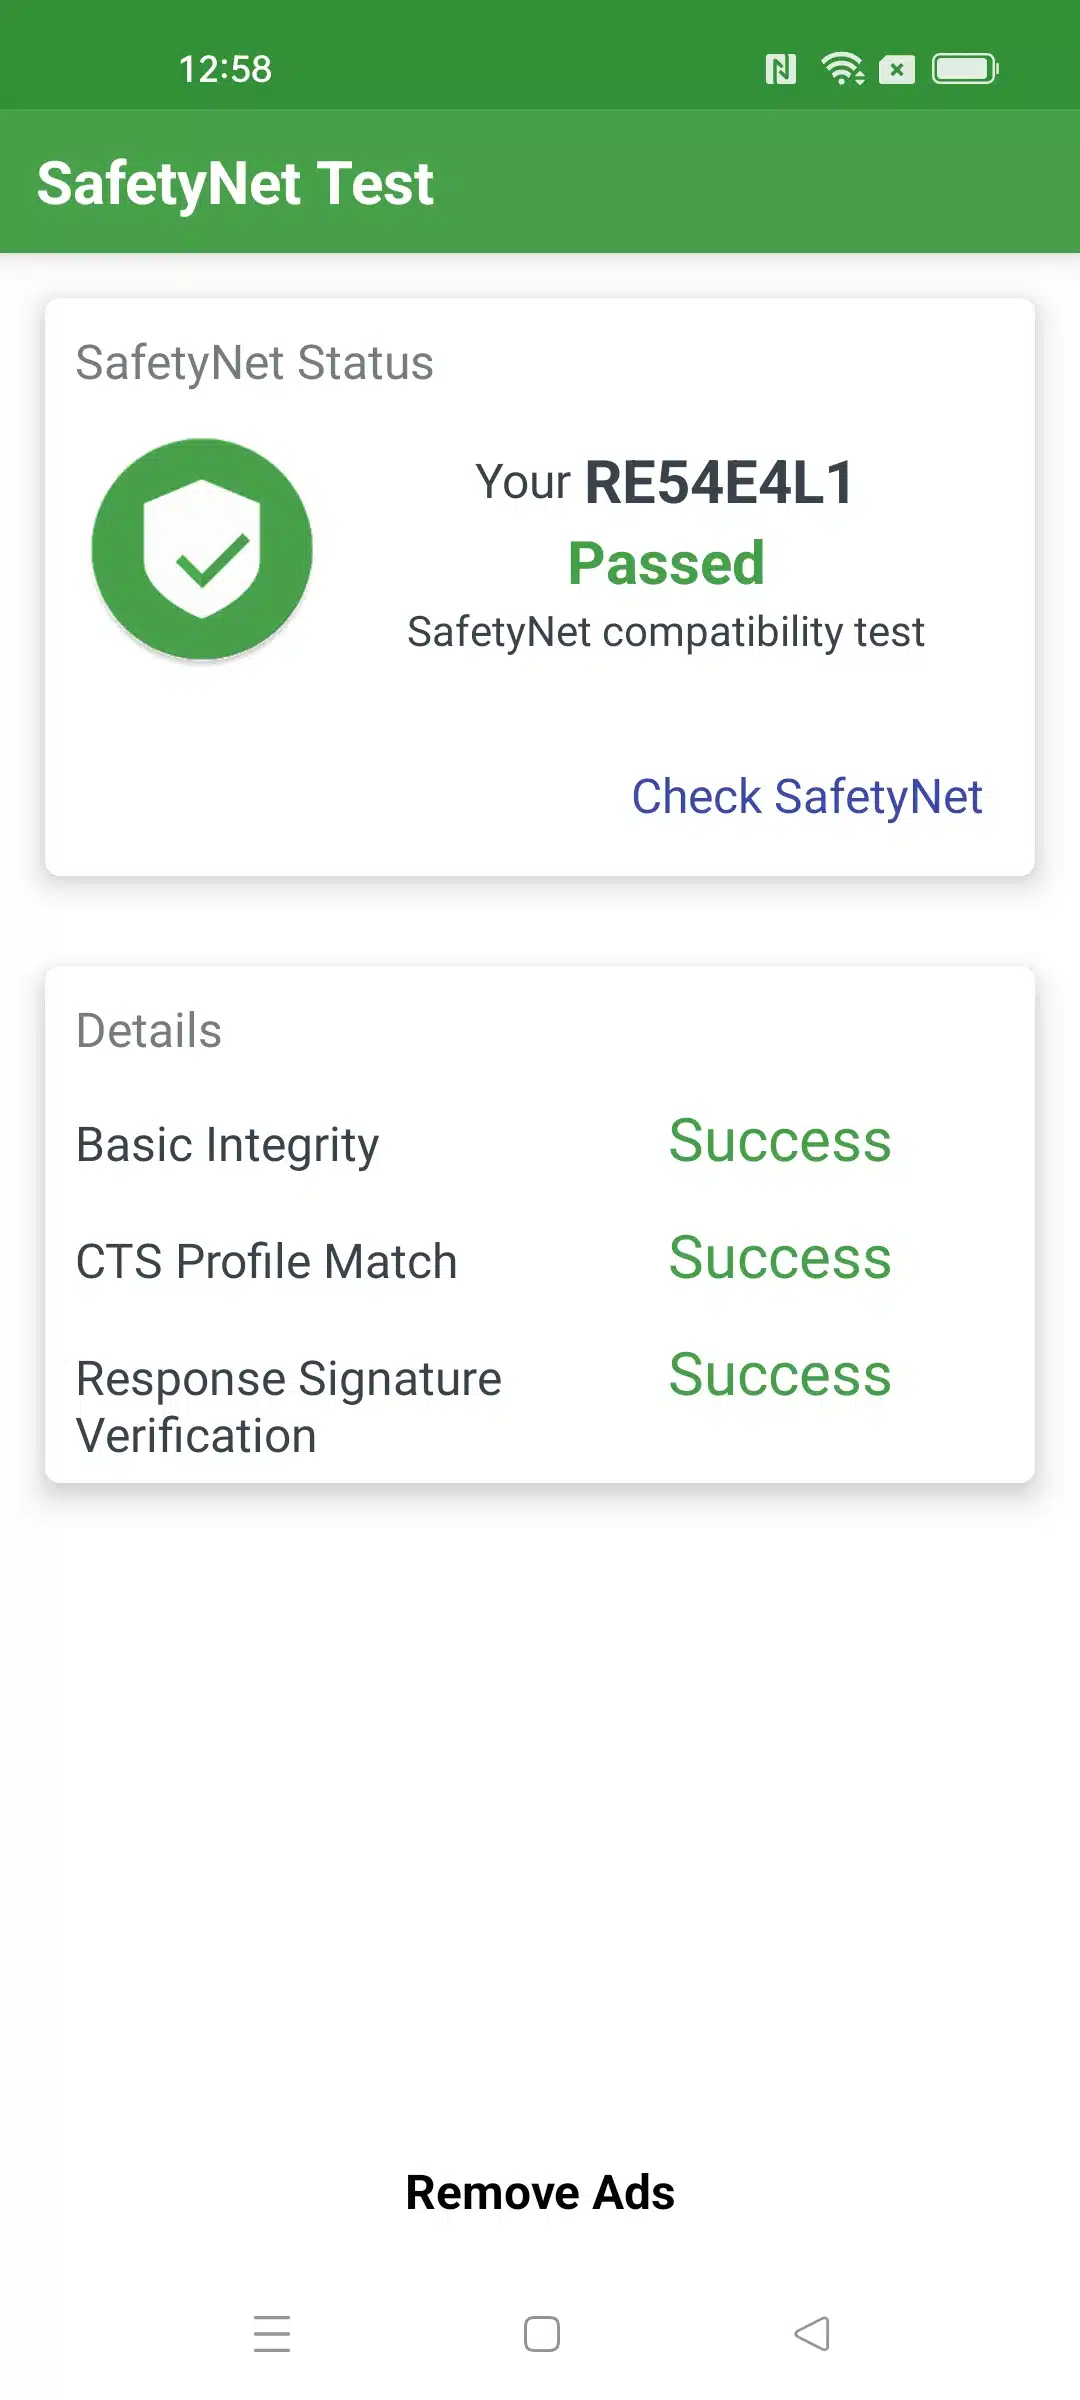Tap the 12:58 clock in status bar

tap(225, 69)
